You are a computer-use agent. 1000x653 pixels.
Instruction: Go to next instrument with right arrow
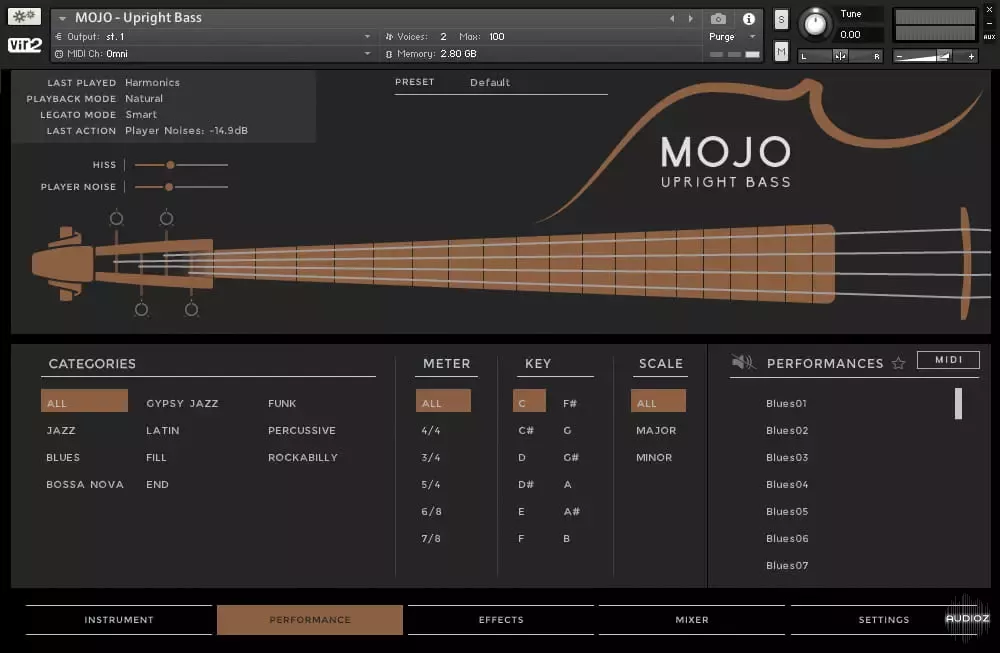(690, 19)
